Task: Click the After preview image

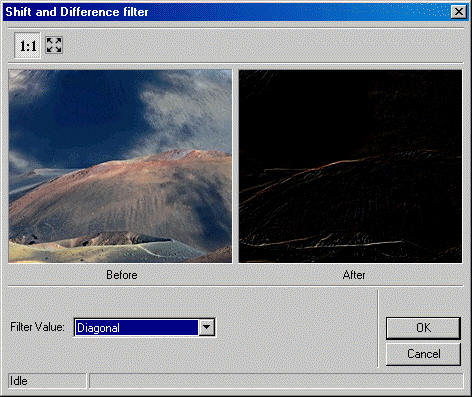Action: 350,166
